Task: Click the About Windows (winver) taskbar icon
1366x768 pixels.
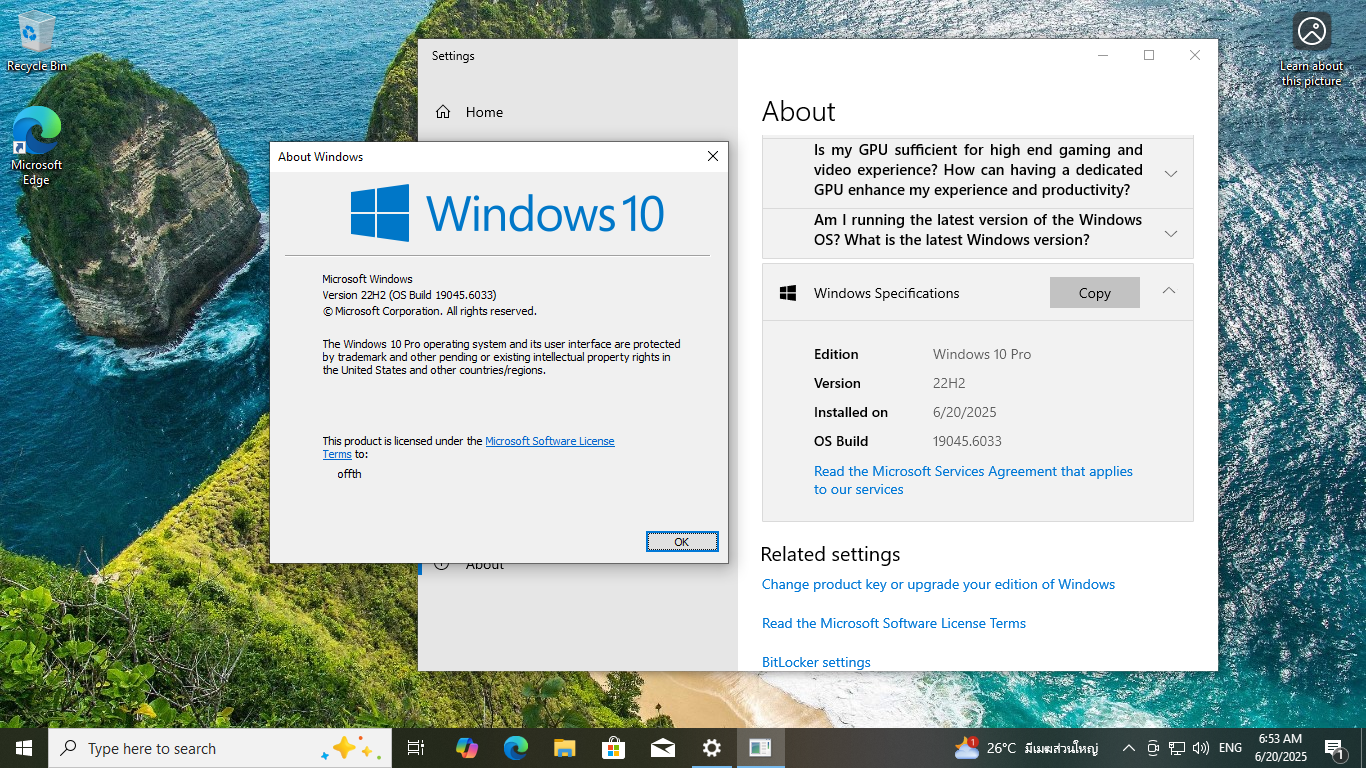Action: [x=760, y=748]
